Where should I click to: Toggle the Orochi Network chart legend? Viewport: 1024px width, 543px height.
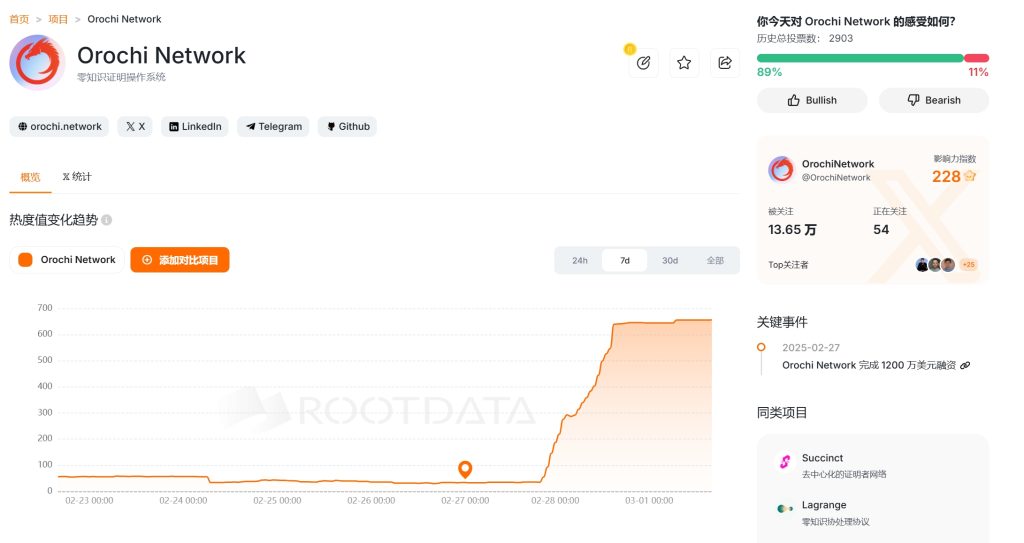(67, 259)
